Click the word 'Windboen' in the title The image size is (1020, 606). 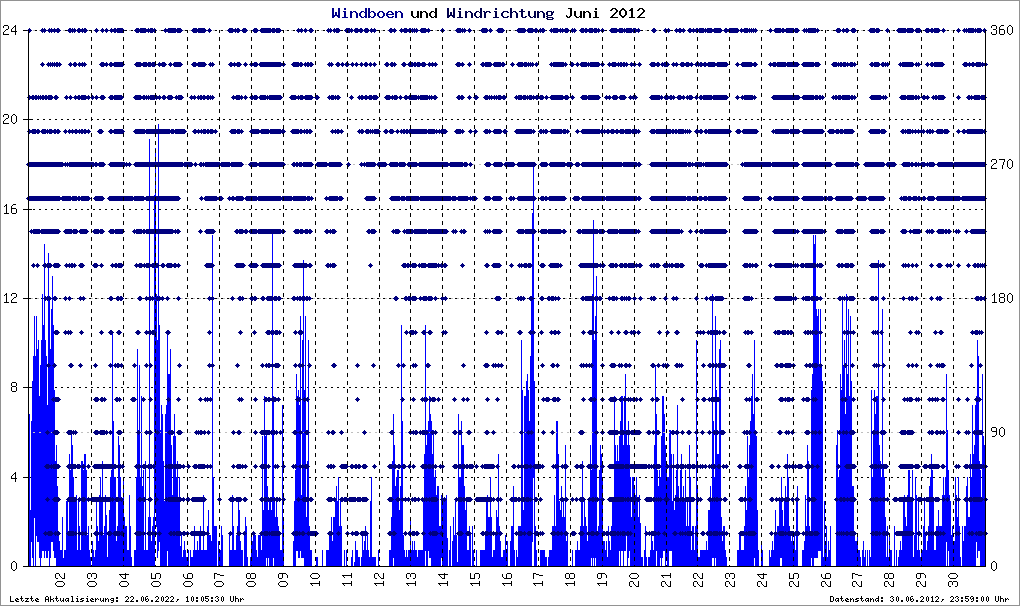tap(367, 13)
